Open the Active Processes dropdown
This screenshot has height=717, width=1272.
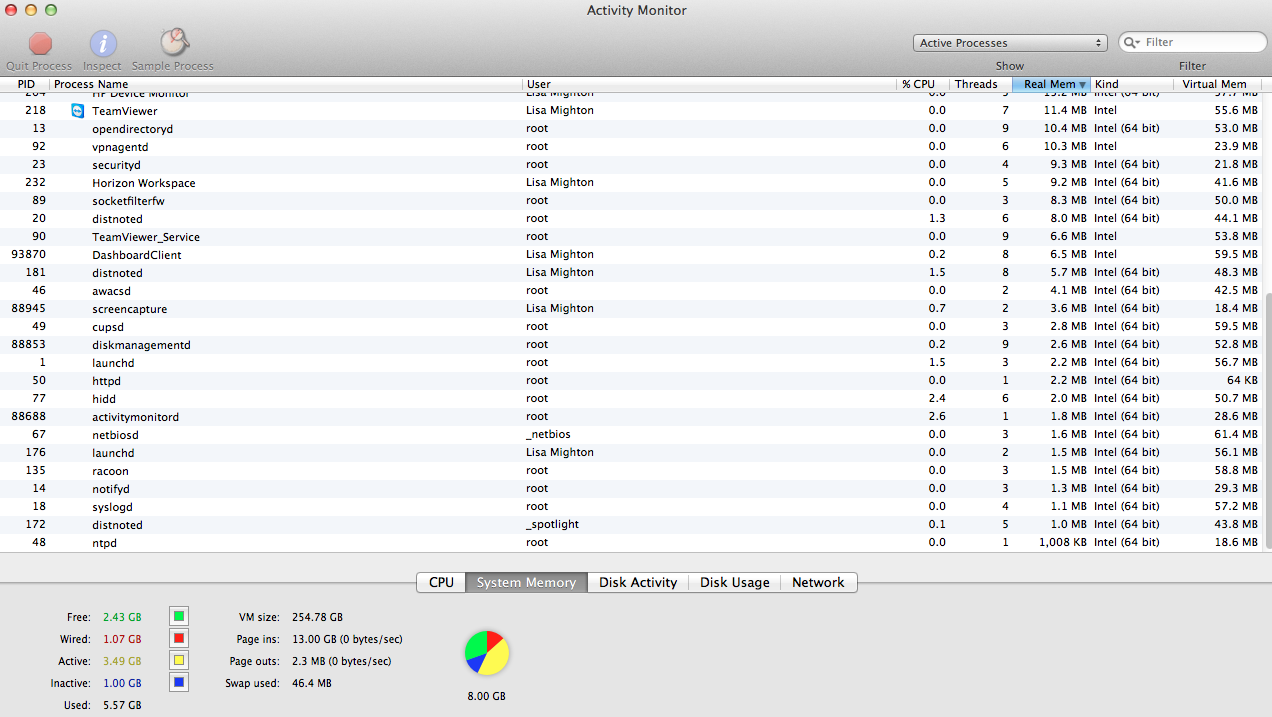click(1010, 43)
